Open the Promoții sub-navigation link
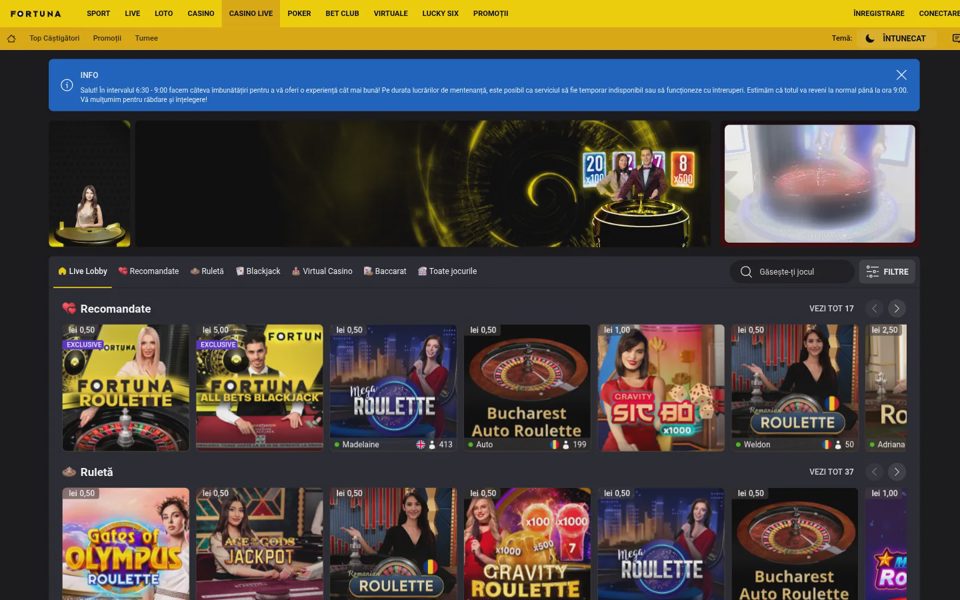Screen dimensions: 960x600 coord(107,39)
